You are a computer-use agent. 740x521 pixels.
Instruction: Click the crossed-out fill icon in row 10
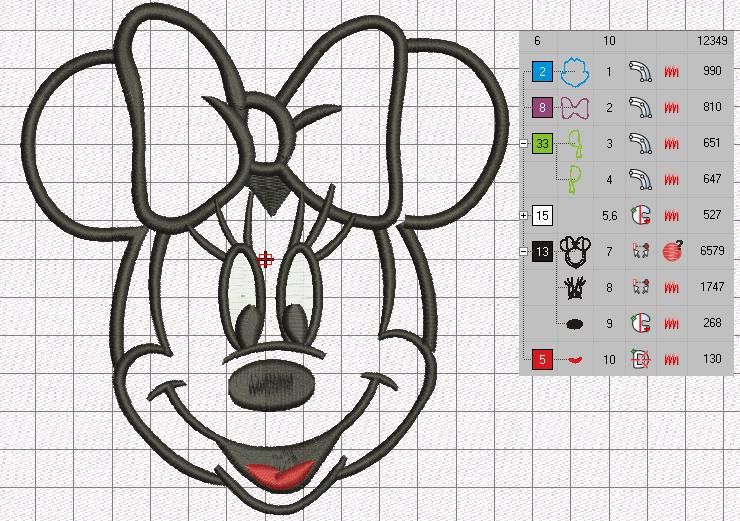click(640, 360)
